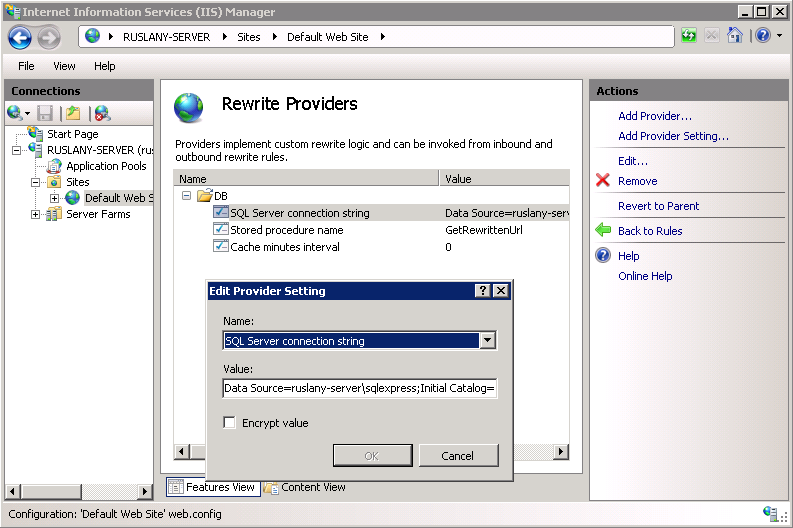Click the red Remove X icon
Viewport: 793px width, 528px height.
pos(602,181)
